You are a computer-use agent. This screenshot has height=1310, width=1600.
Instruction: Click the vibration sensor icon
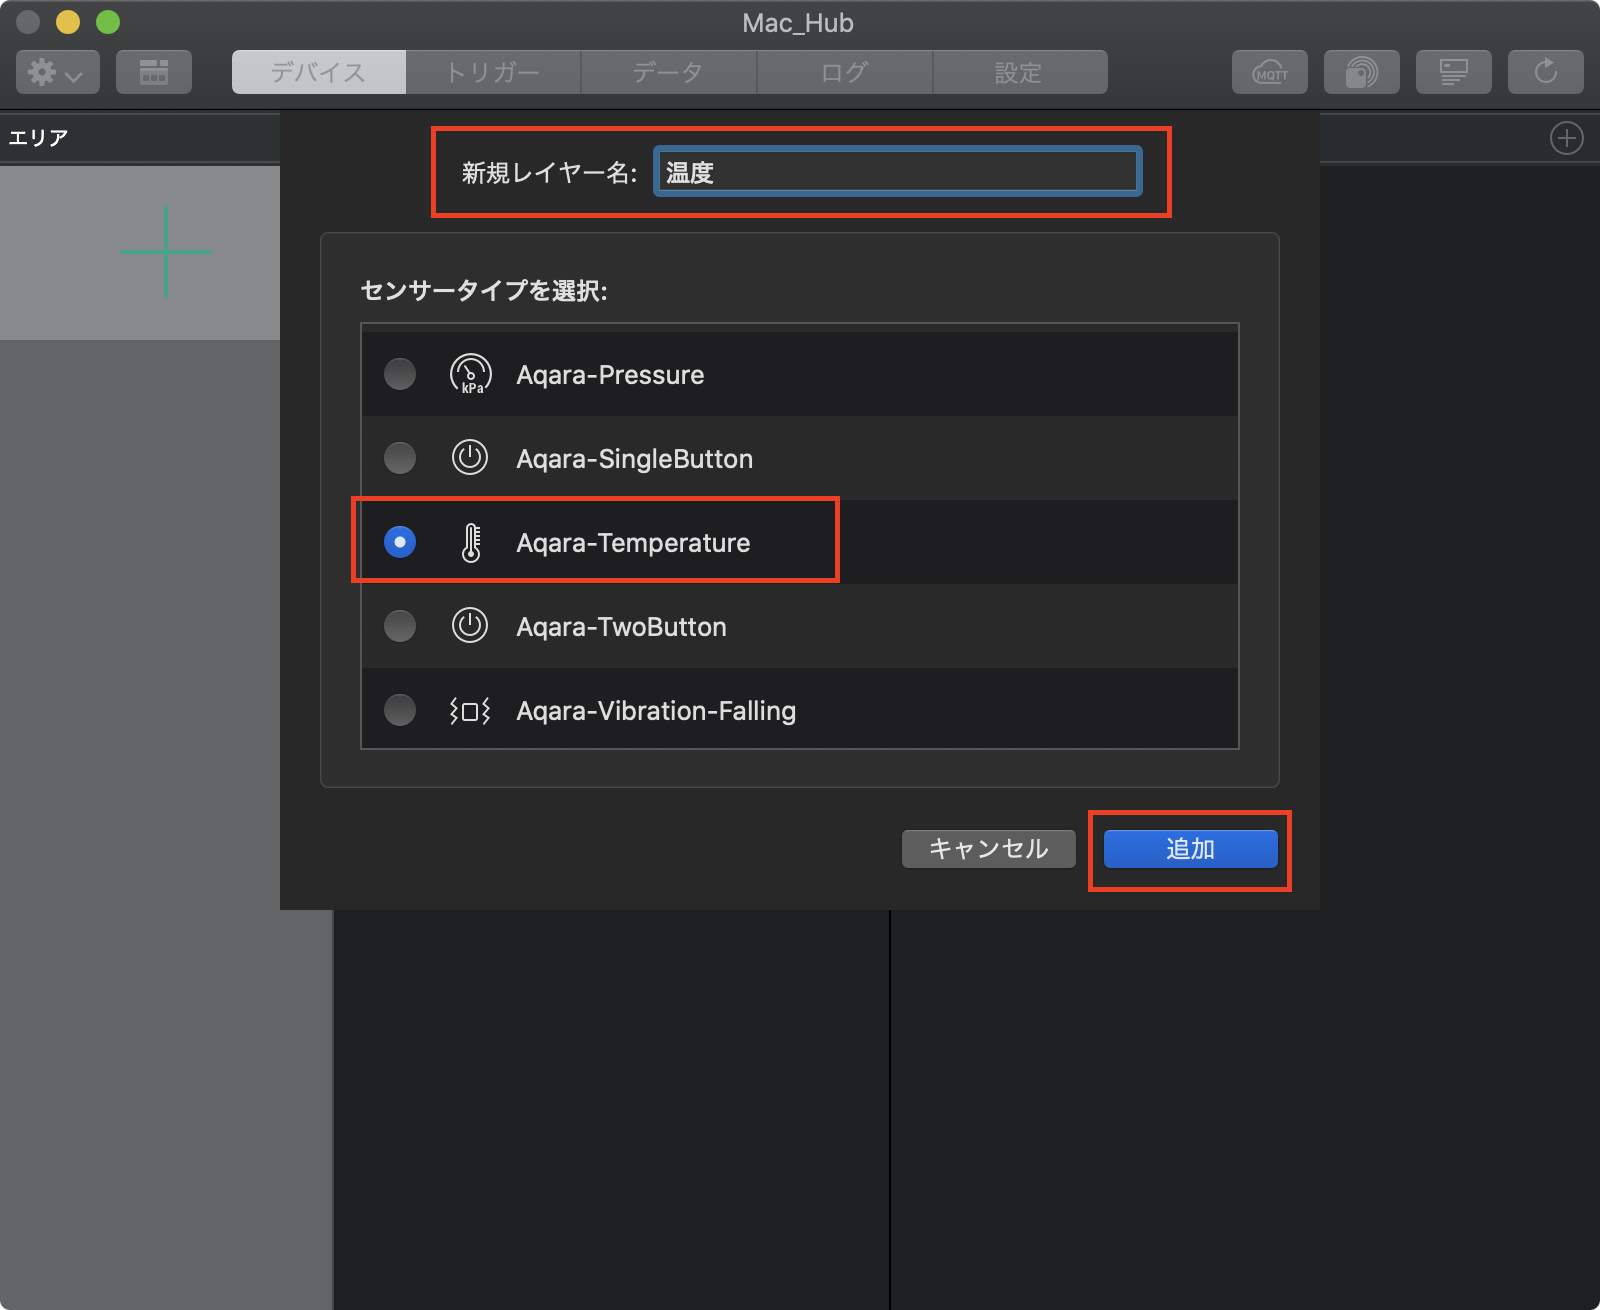pyautogui.click(x=470, y=710)
